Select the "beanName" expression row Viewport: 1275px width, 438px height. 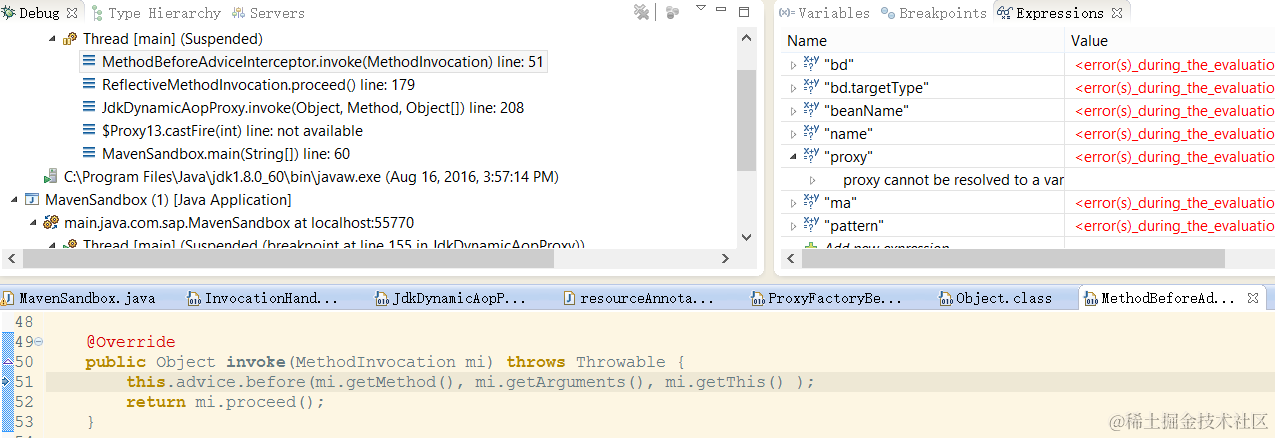coord(1028,110)
